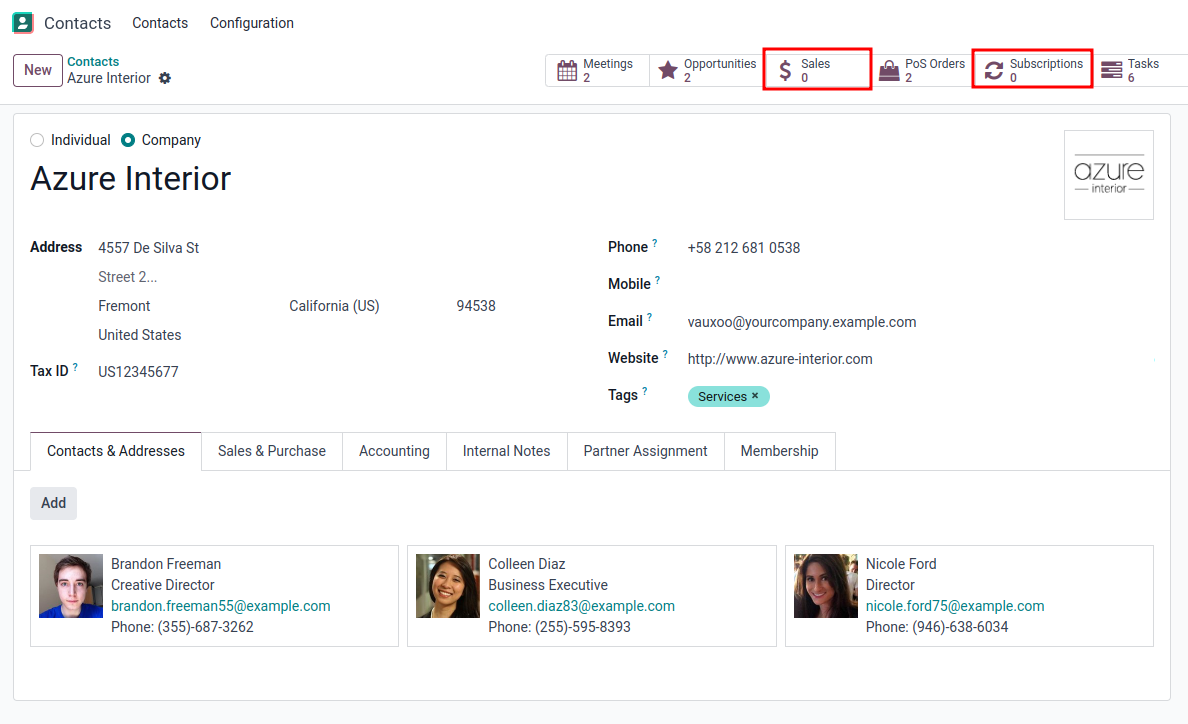Image resolution: width=1188 pixels, height=724 pixels.
Task: Click the Contacts app logo icon
Action: click(23, 23)
